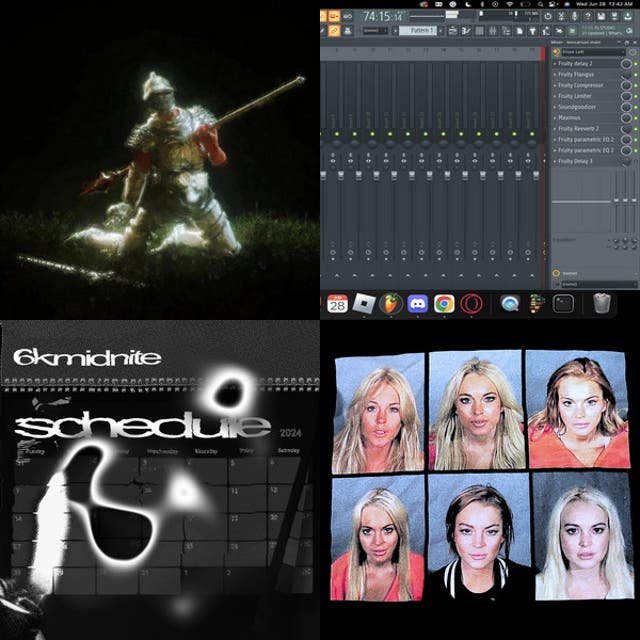
Task: Adjust Fruity Compressor mix level knob
Action: (626, 86)
